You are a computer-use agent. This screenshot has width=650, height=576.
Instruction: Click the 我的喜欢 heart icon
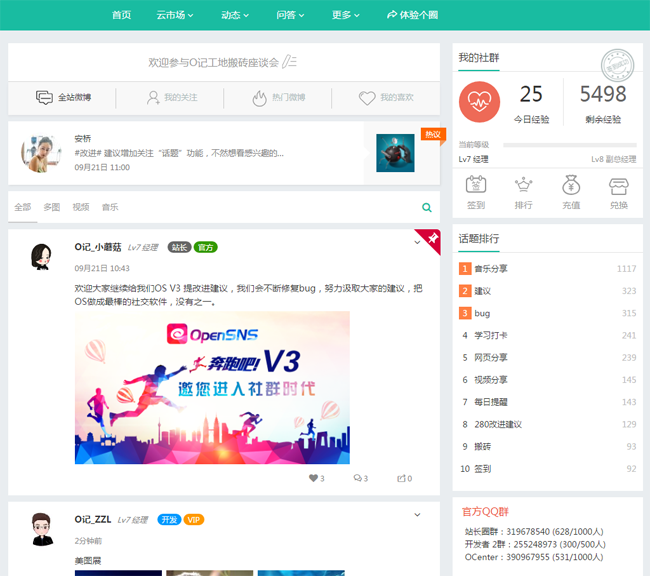click(x=367, y=98)
